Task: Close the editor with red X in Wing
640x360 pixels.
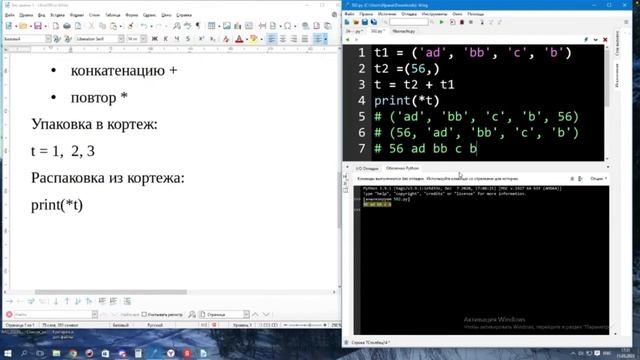Action: click(605, 40)
